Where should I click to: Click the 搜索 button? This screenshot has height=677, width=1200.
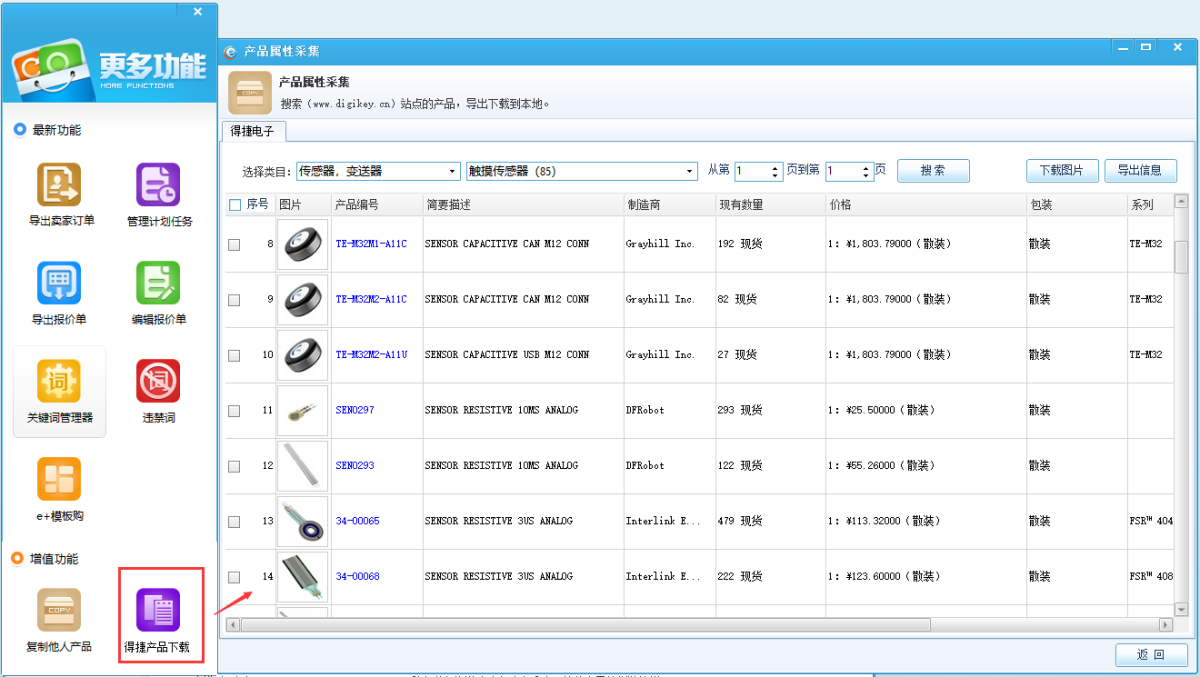[x=932, y=171]
